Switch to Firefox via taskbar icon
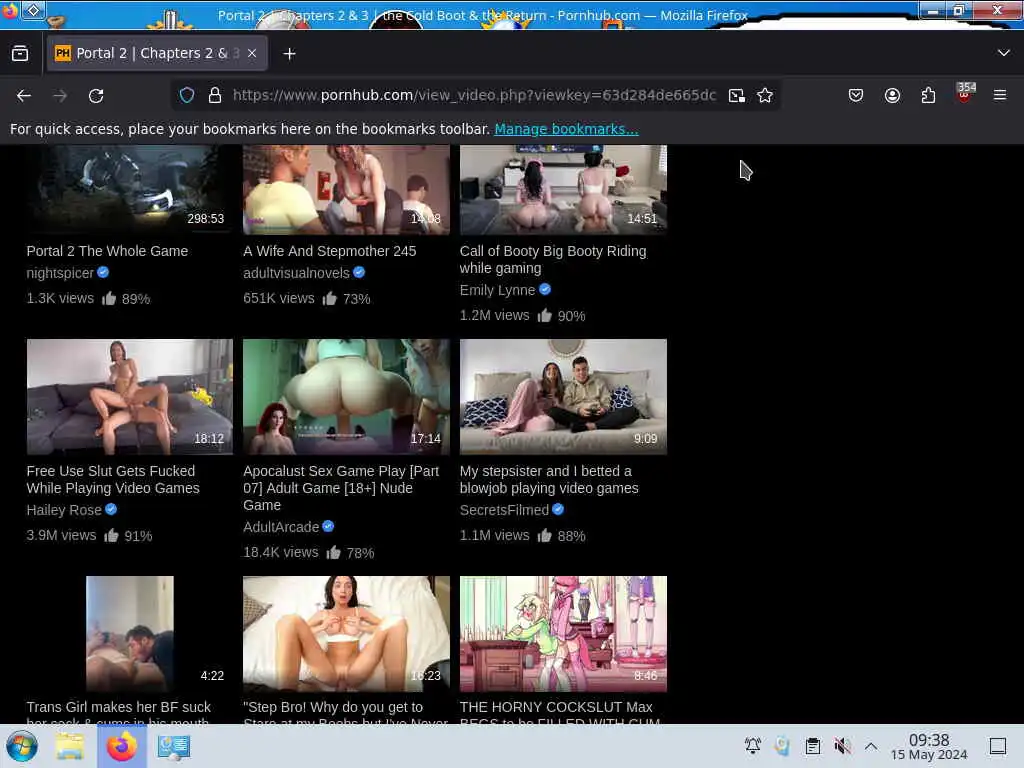Image resolution: width=1024 pixels, height=768 pixels. 121,746
